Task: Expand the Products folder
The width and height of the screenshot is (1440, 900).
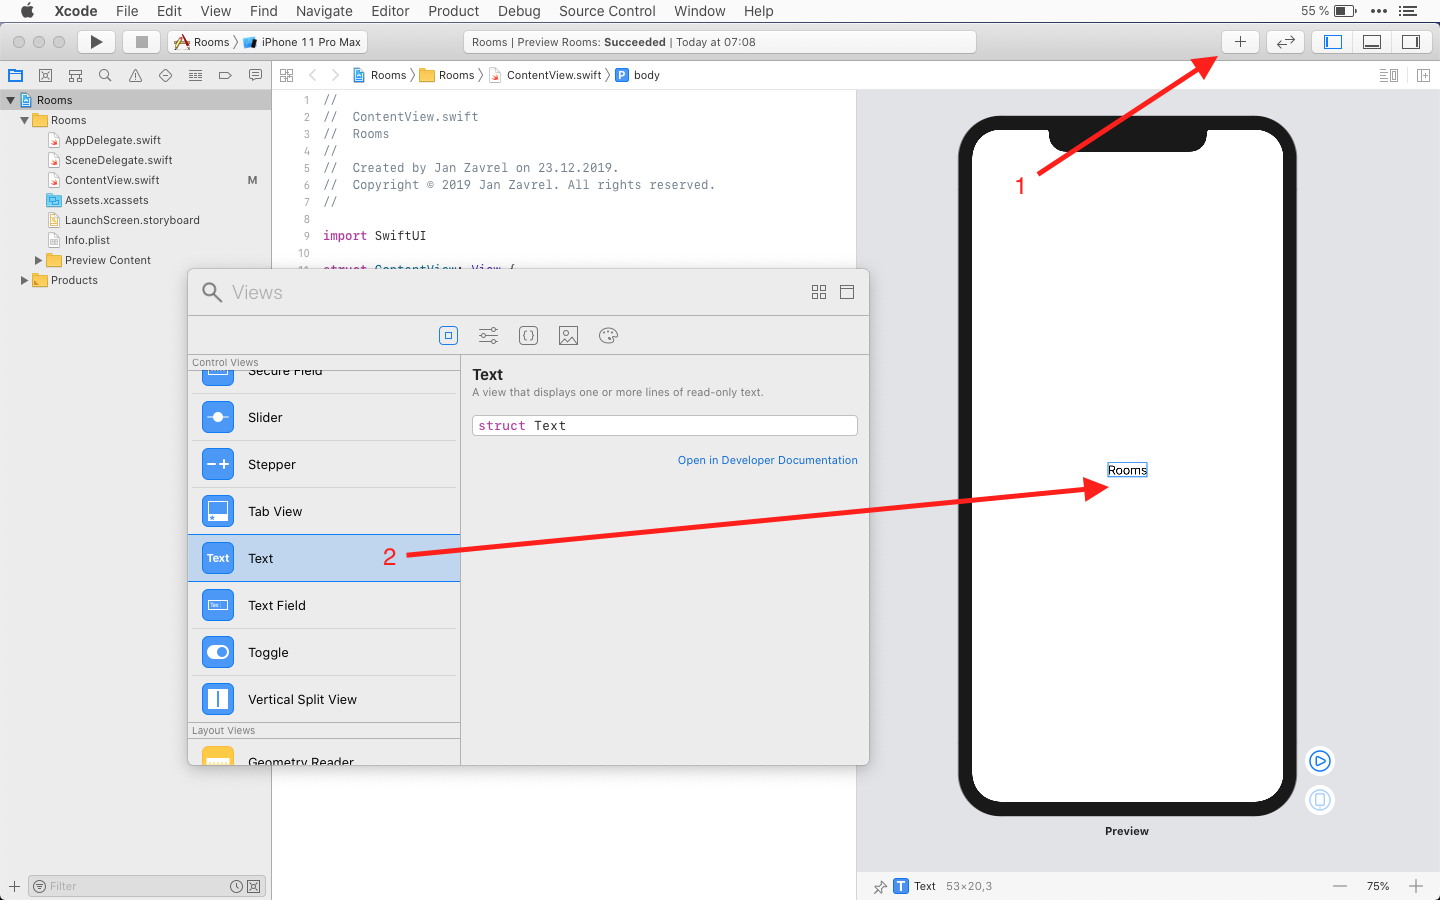Action: click(x=24, y=280)
